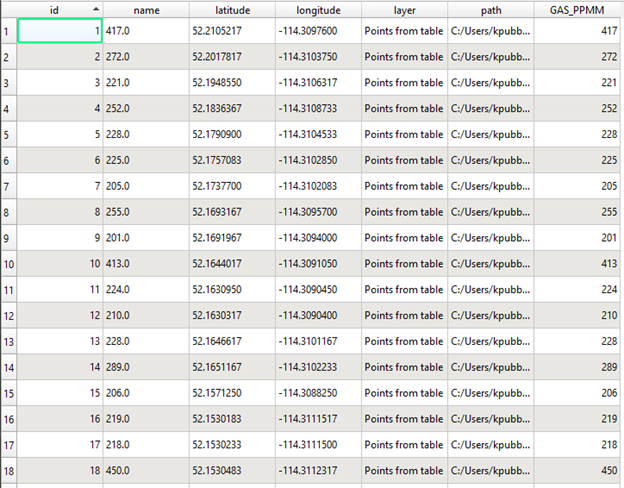Click latitude cell 52.1630317
The image size is (624, 488).
tap(232, 315)
